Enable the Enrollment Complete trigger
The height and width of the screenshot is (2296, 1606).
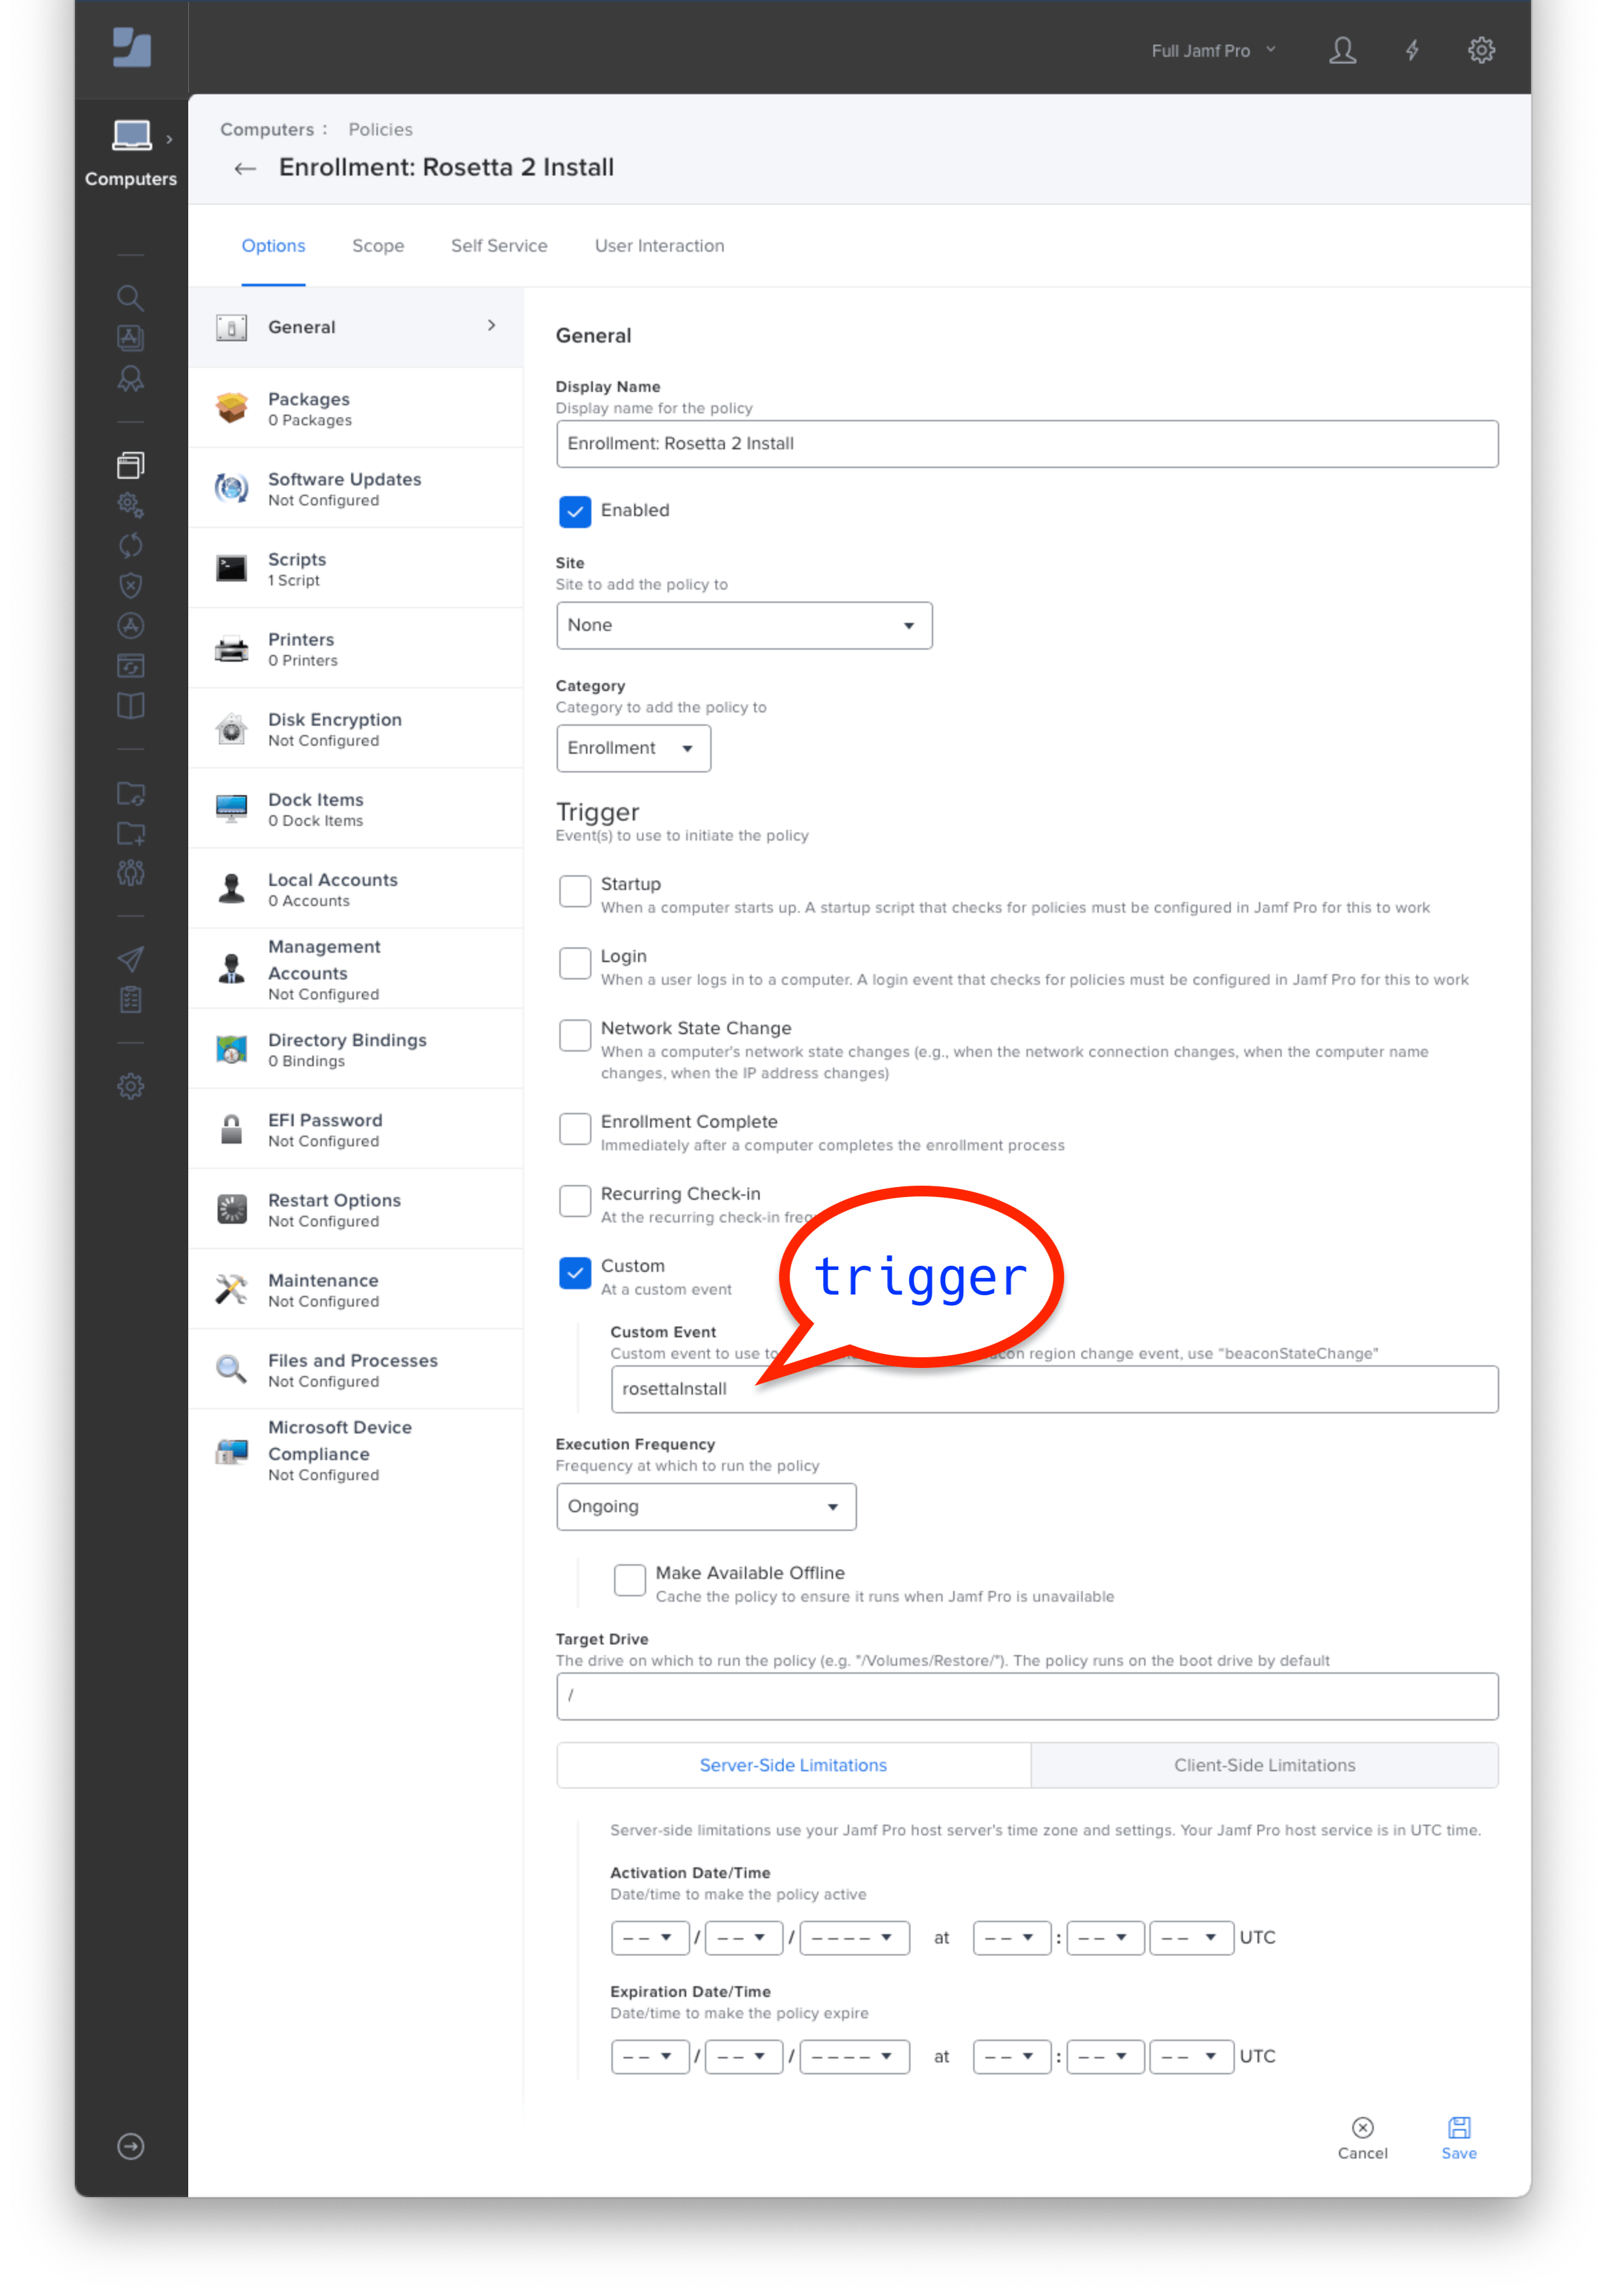tap(575, 1129)
